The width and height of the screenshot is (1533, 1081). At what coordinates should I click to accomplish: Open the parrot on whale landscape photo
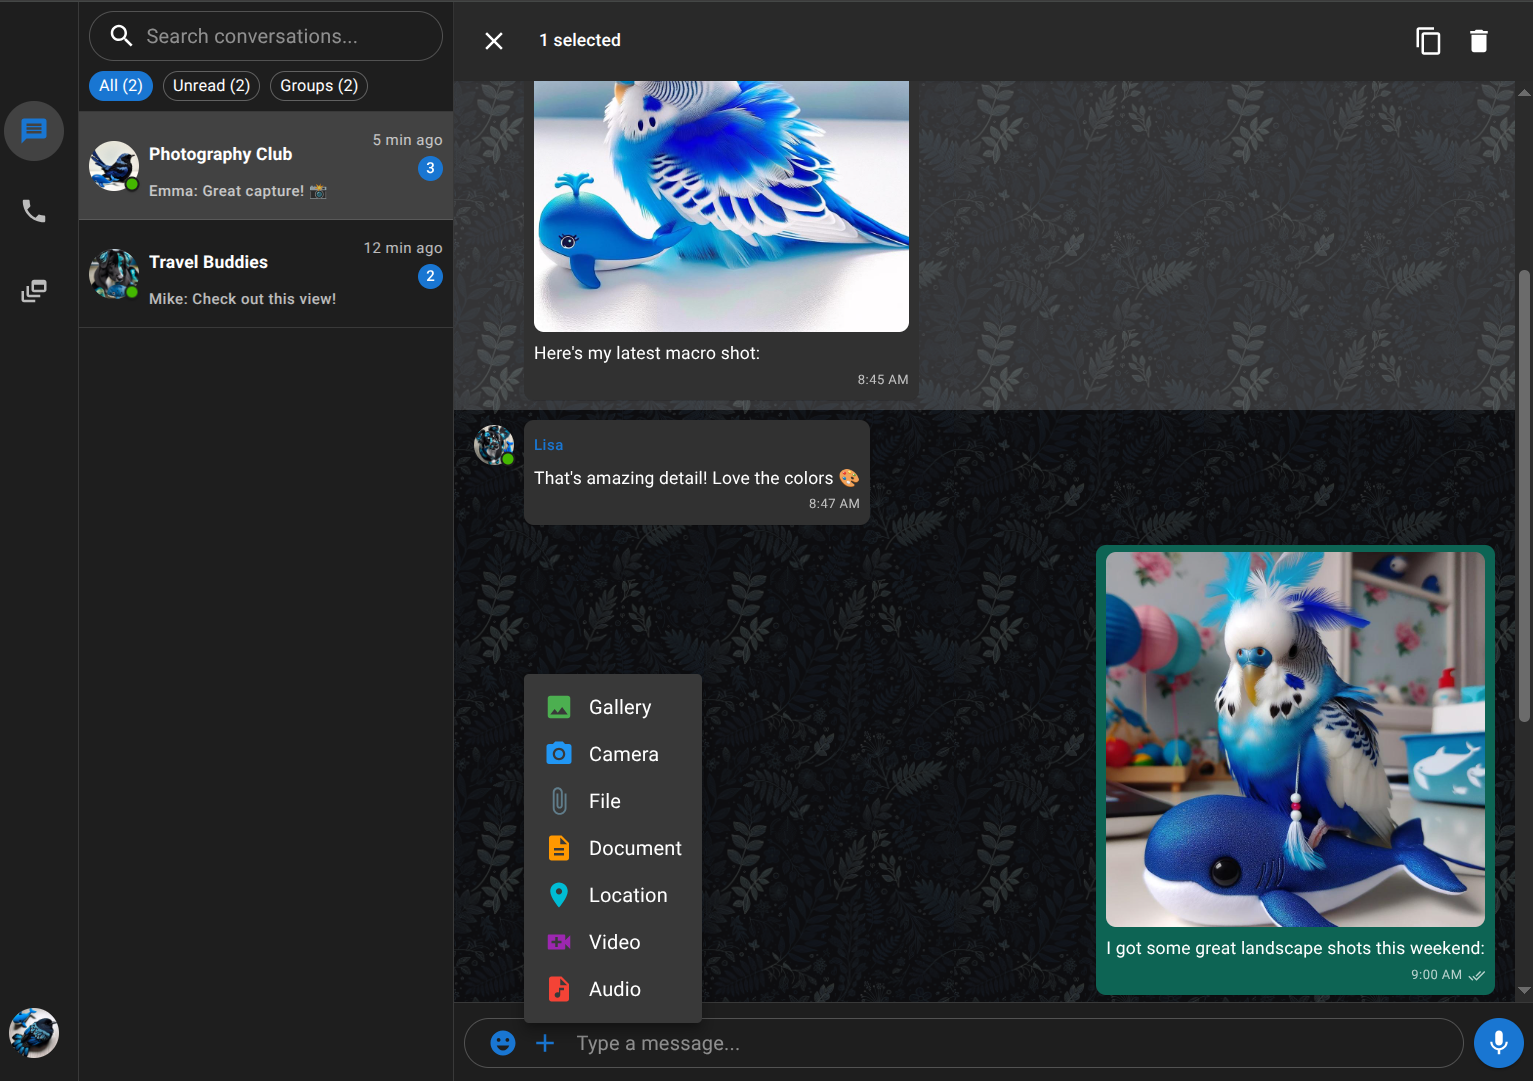[x=1295, y=739]
